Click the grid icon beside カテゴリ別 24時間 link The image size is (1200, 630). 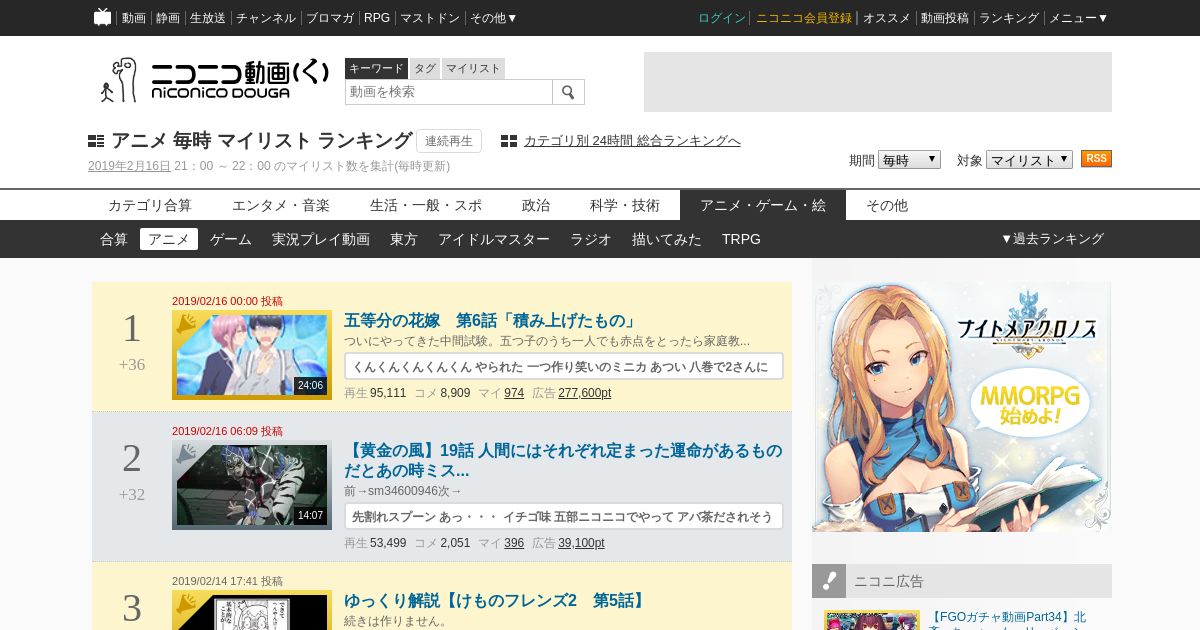pos(509,141)
